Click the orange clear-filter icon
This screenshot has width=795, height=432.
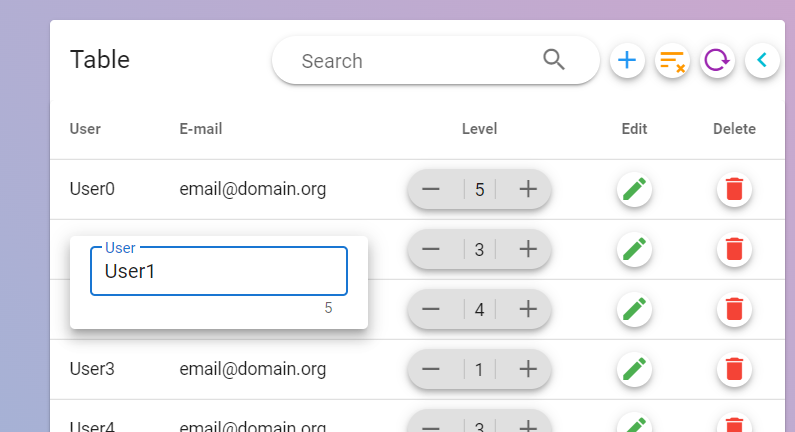click(672, 61)
